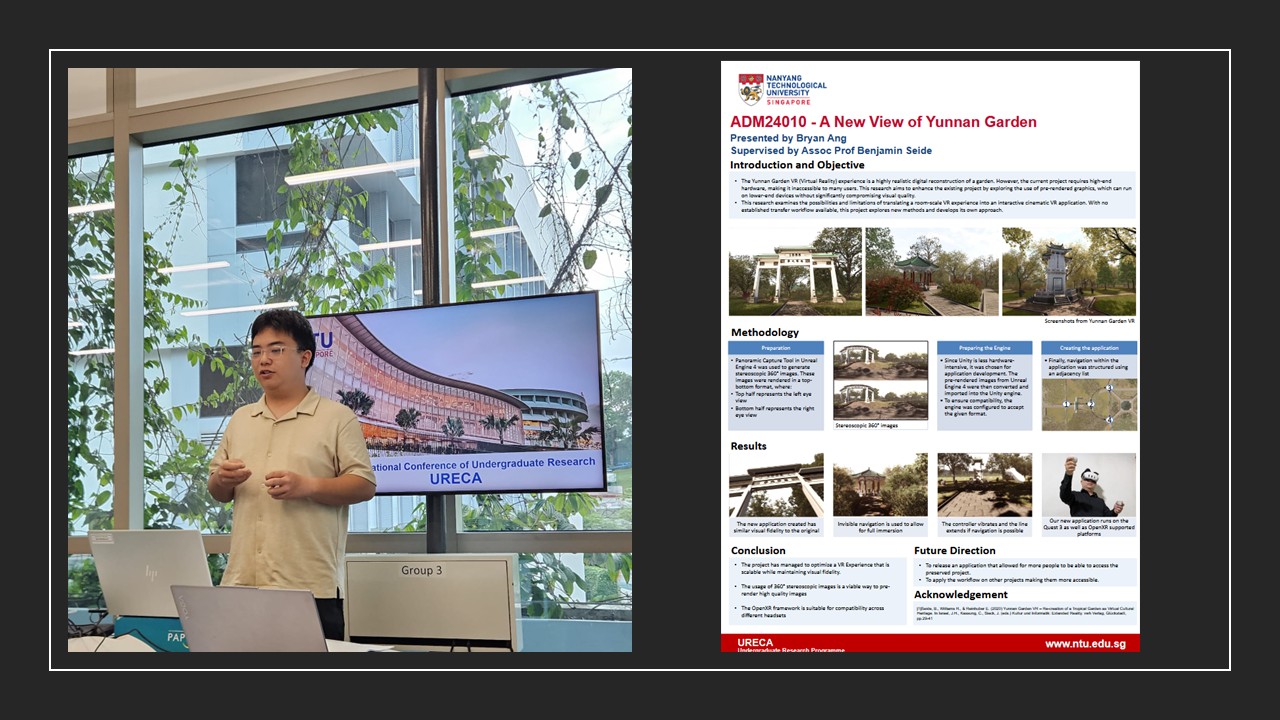Click caption 'The new application created has similar visual fidelity'
The height and width of the screenshot is (720, 1280).
click(776, 527)
